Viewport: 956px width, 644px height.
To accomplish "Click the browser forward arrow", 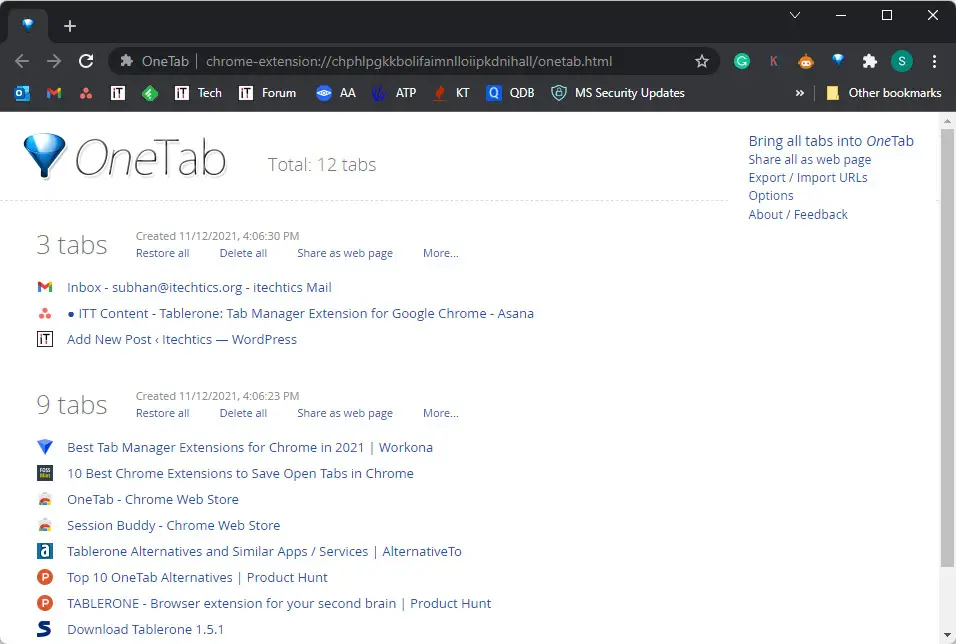I will [x=54, y=61].
